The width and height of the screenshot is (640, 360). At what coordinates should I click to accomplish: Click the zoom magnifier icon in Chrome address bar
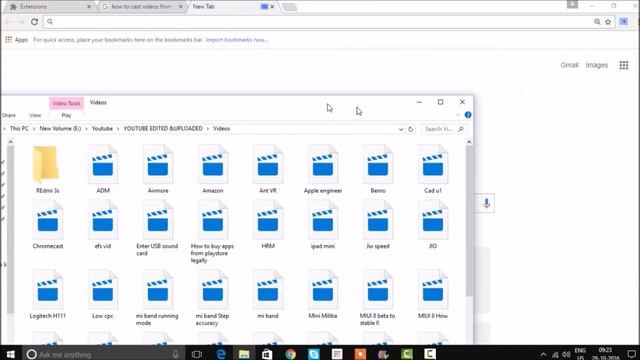point(597,22)
